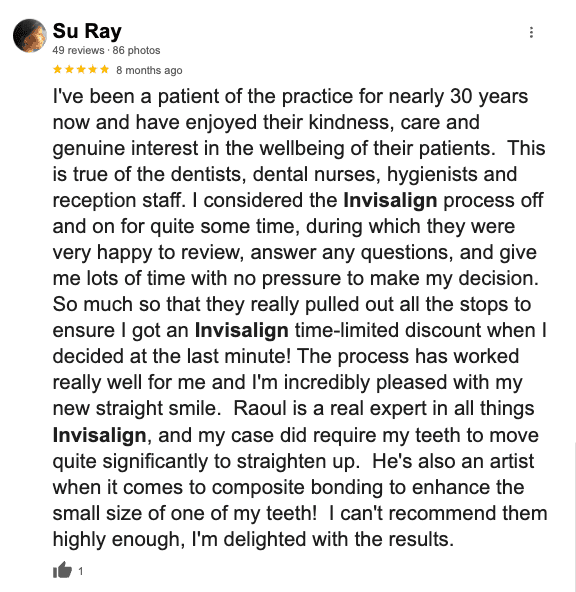Open the three-dot review options menu

pos(531,32)
